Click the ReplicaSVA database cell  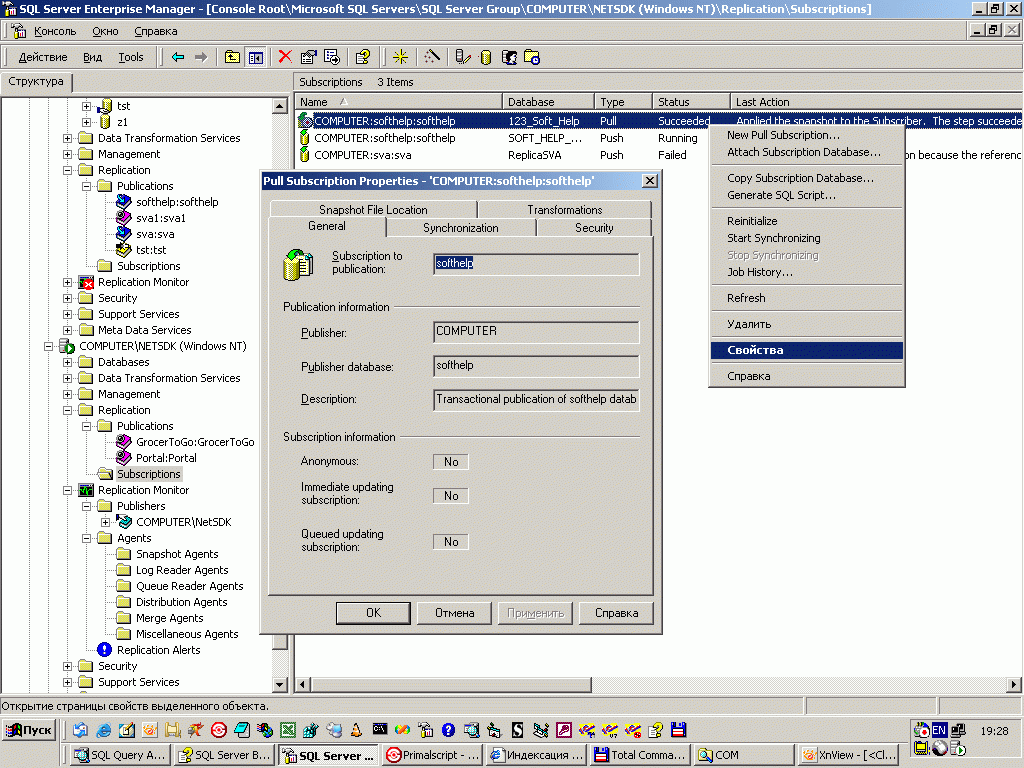click(x=534, y=155)
